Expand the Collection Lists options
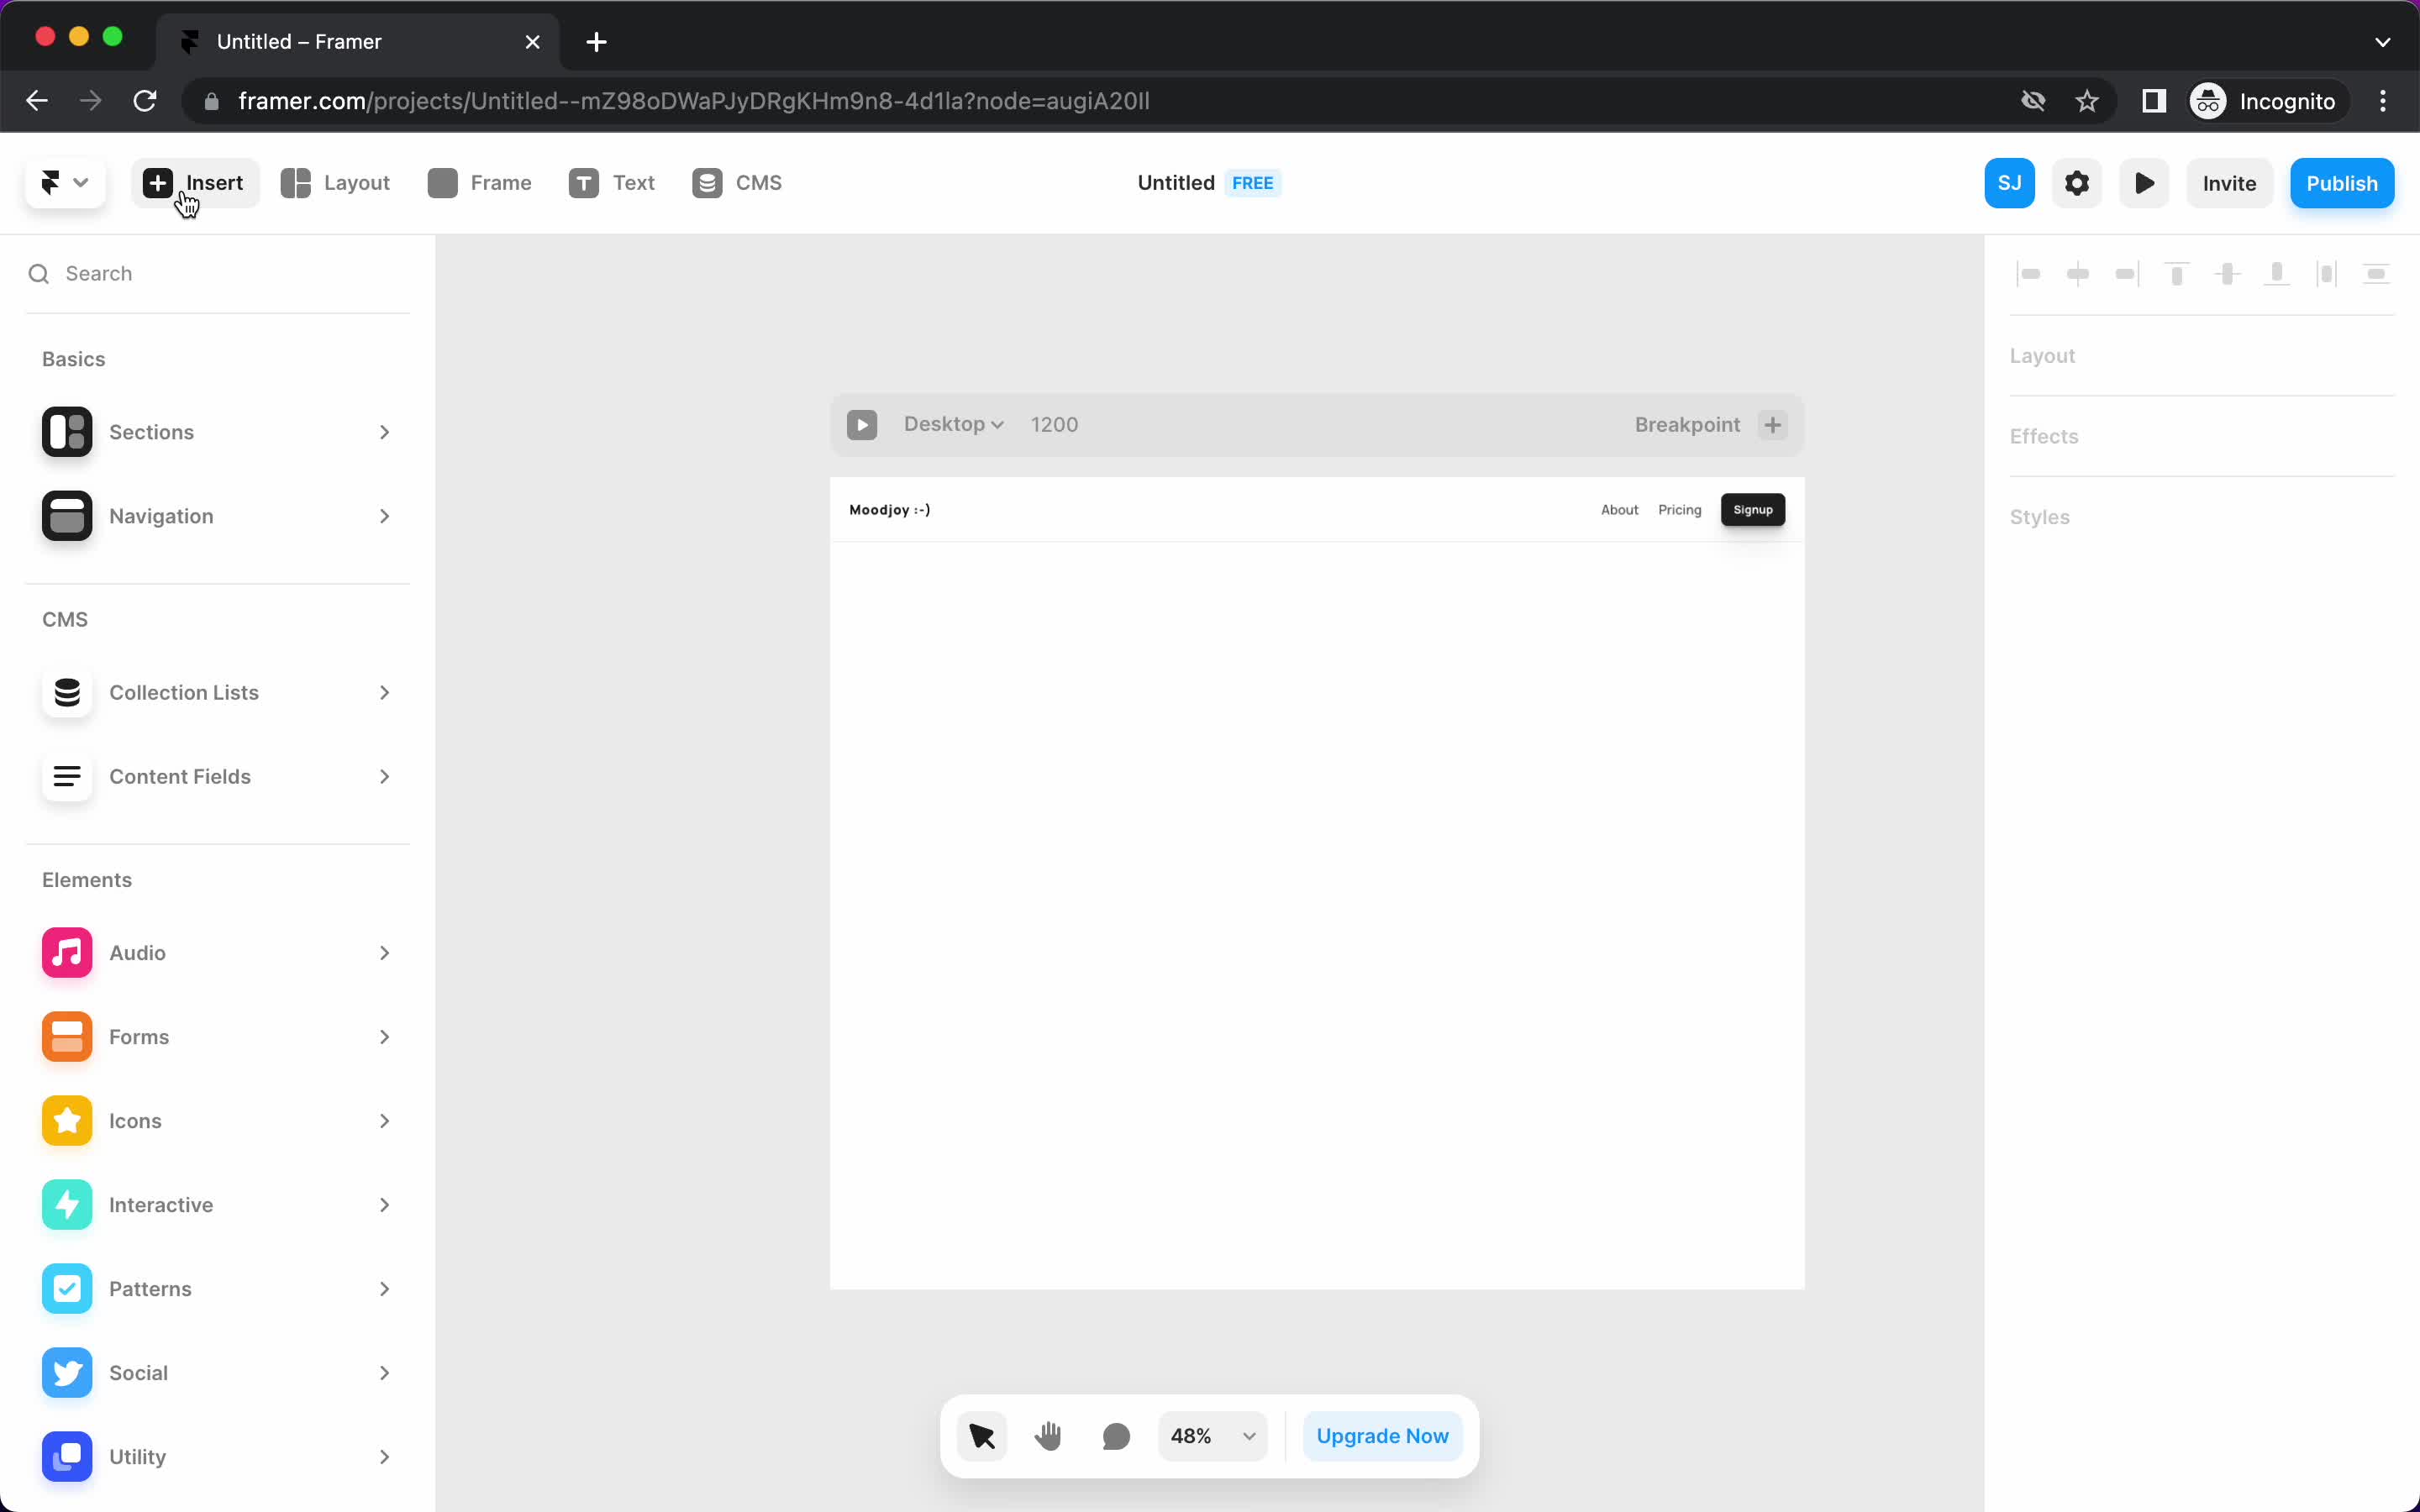The width and height of the screenshot is (2420, 1512). pyautogui.click(x=383, y=691)
